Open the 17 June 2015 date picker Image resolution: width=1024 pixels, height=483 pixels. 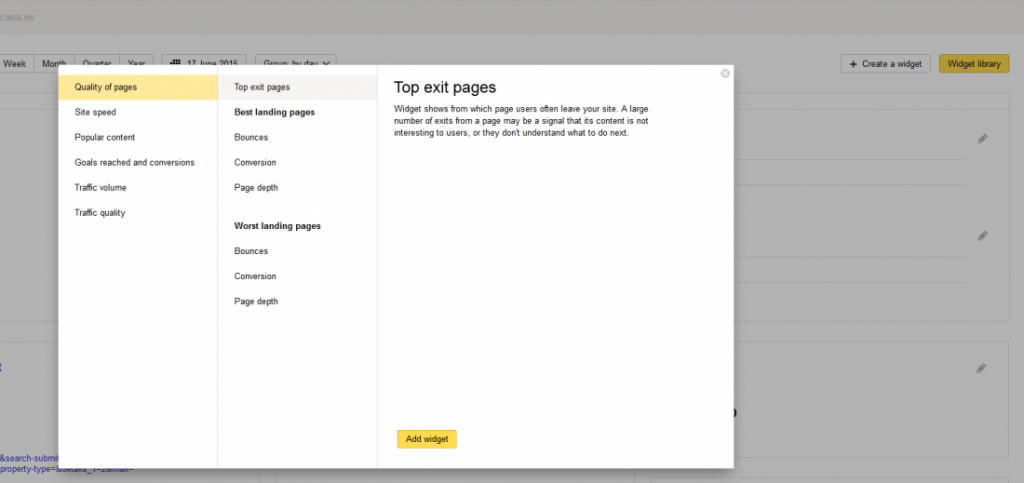tap(203, 63)
